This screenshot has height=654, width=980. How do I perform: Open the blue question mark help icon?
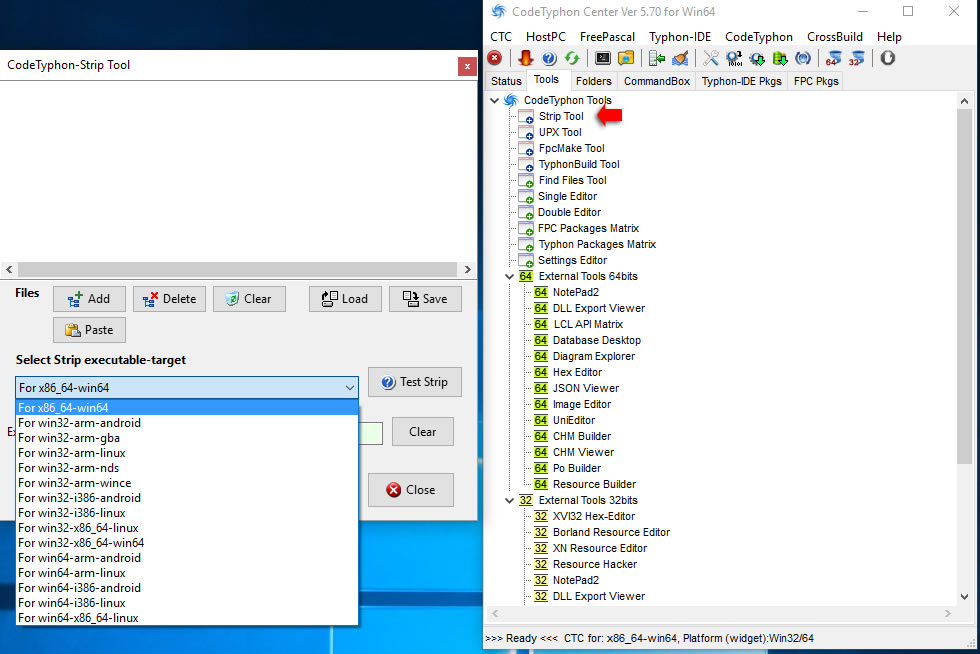tap(549, 58)
